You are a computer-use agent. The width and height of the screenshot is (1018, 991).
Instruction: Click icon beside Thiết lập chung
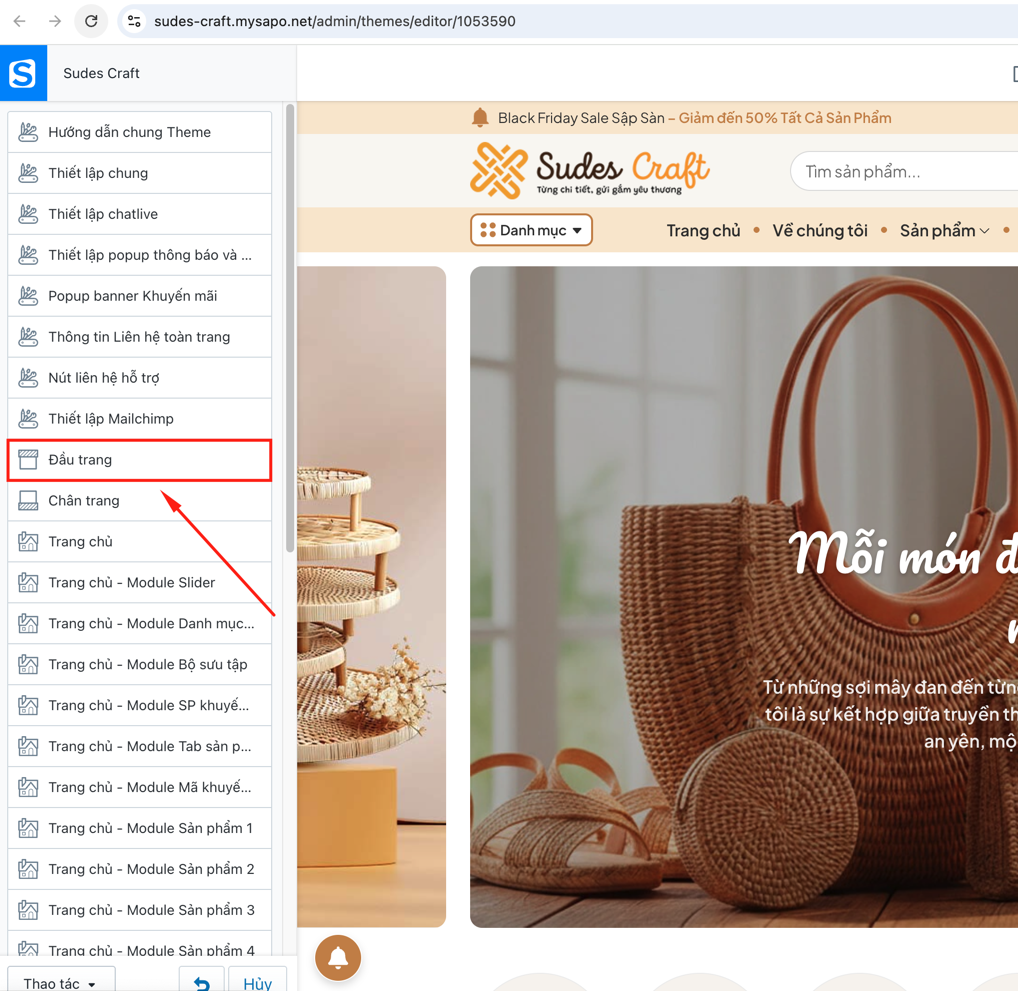click(x=28, y=173)
